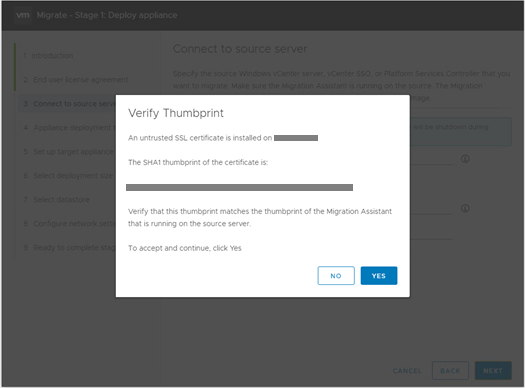Select step 2 End user license agreement

76,80
